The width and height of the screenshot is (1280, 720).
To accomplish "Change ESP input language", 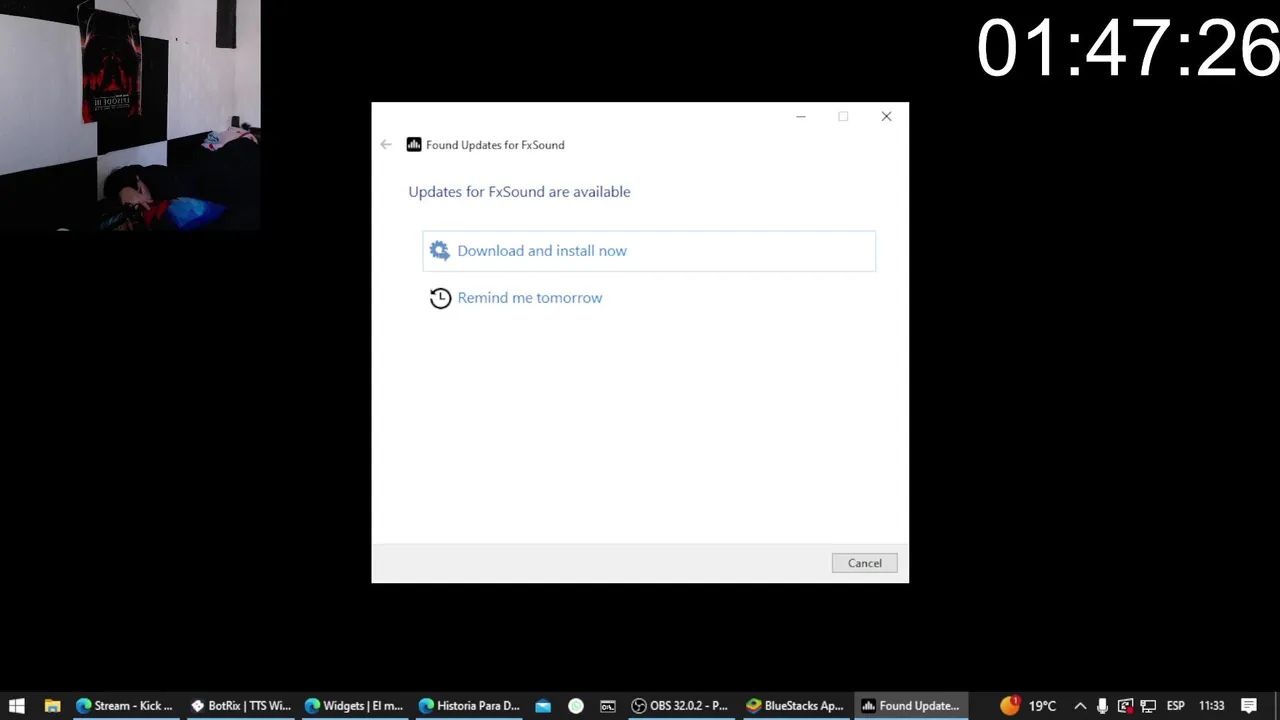I will pos(1176,706).
